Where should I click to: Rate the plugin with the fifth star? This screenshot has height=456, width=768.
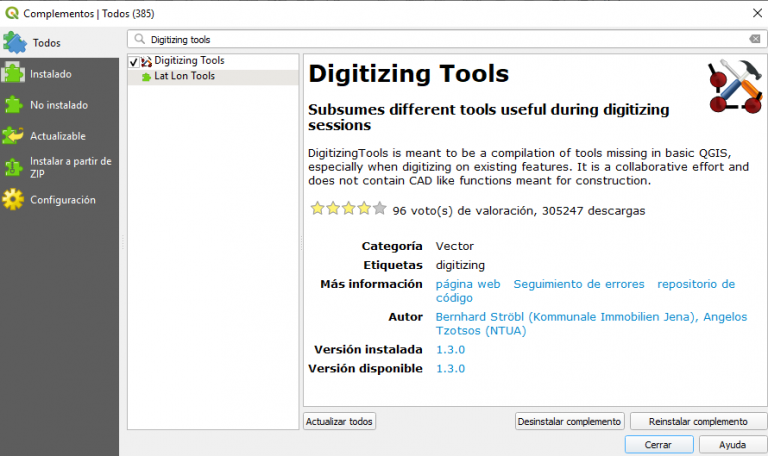click(x=379, y=209)
